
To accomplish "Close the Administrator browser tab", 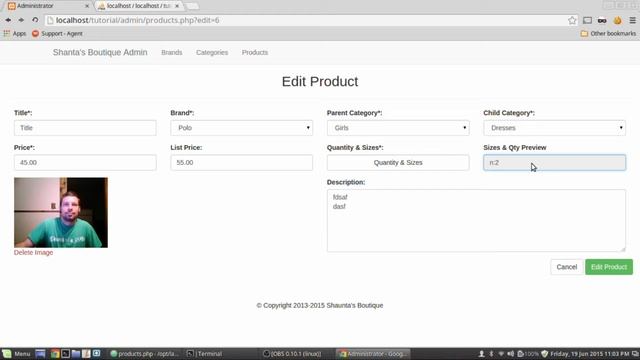I will tap(87, 6).
